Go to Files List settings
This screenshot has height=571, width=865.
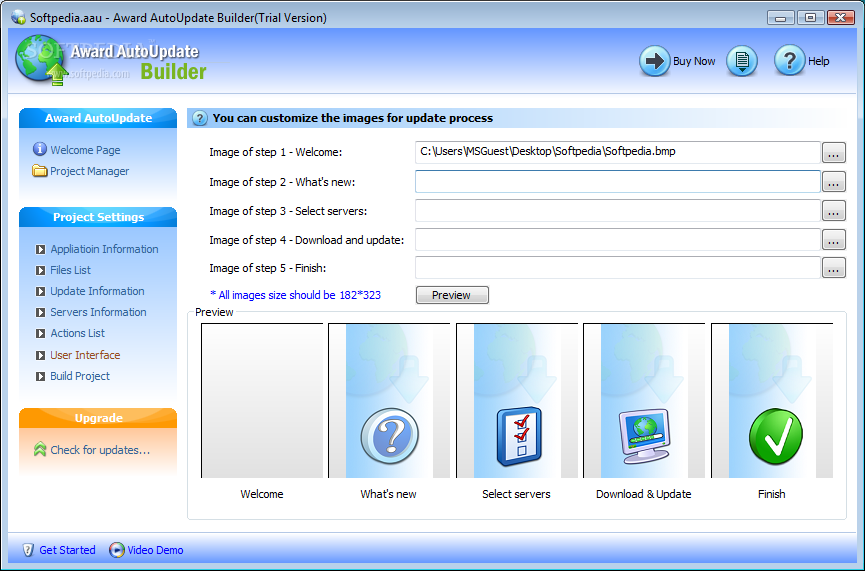pyautogui.click(x=71, y=270)
